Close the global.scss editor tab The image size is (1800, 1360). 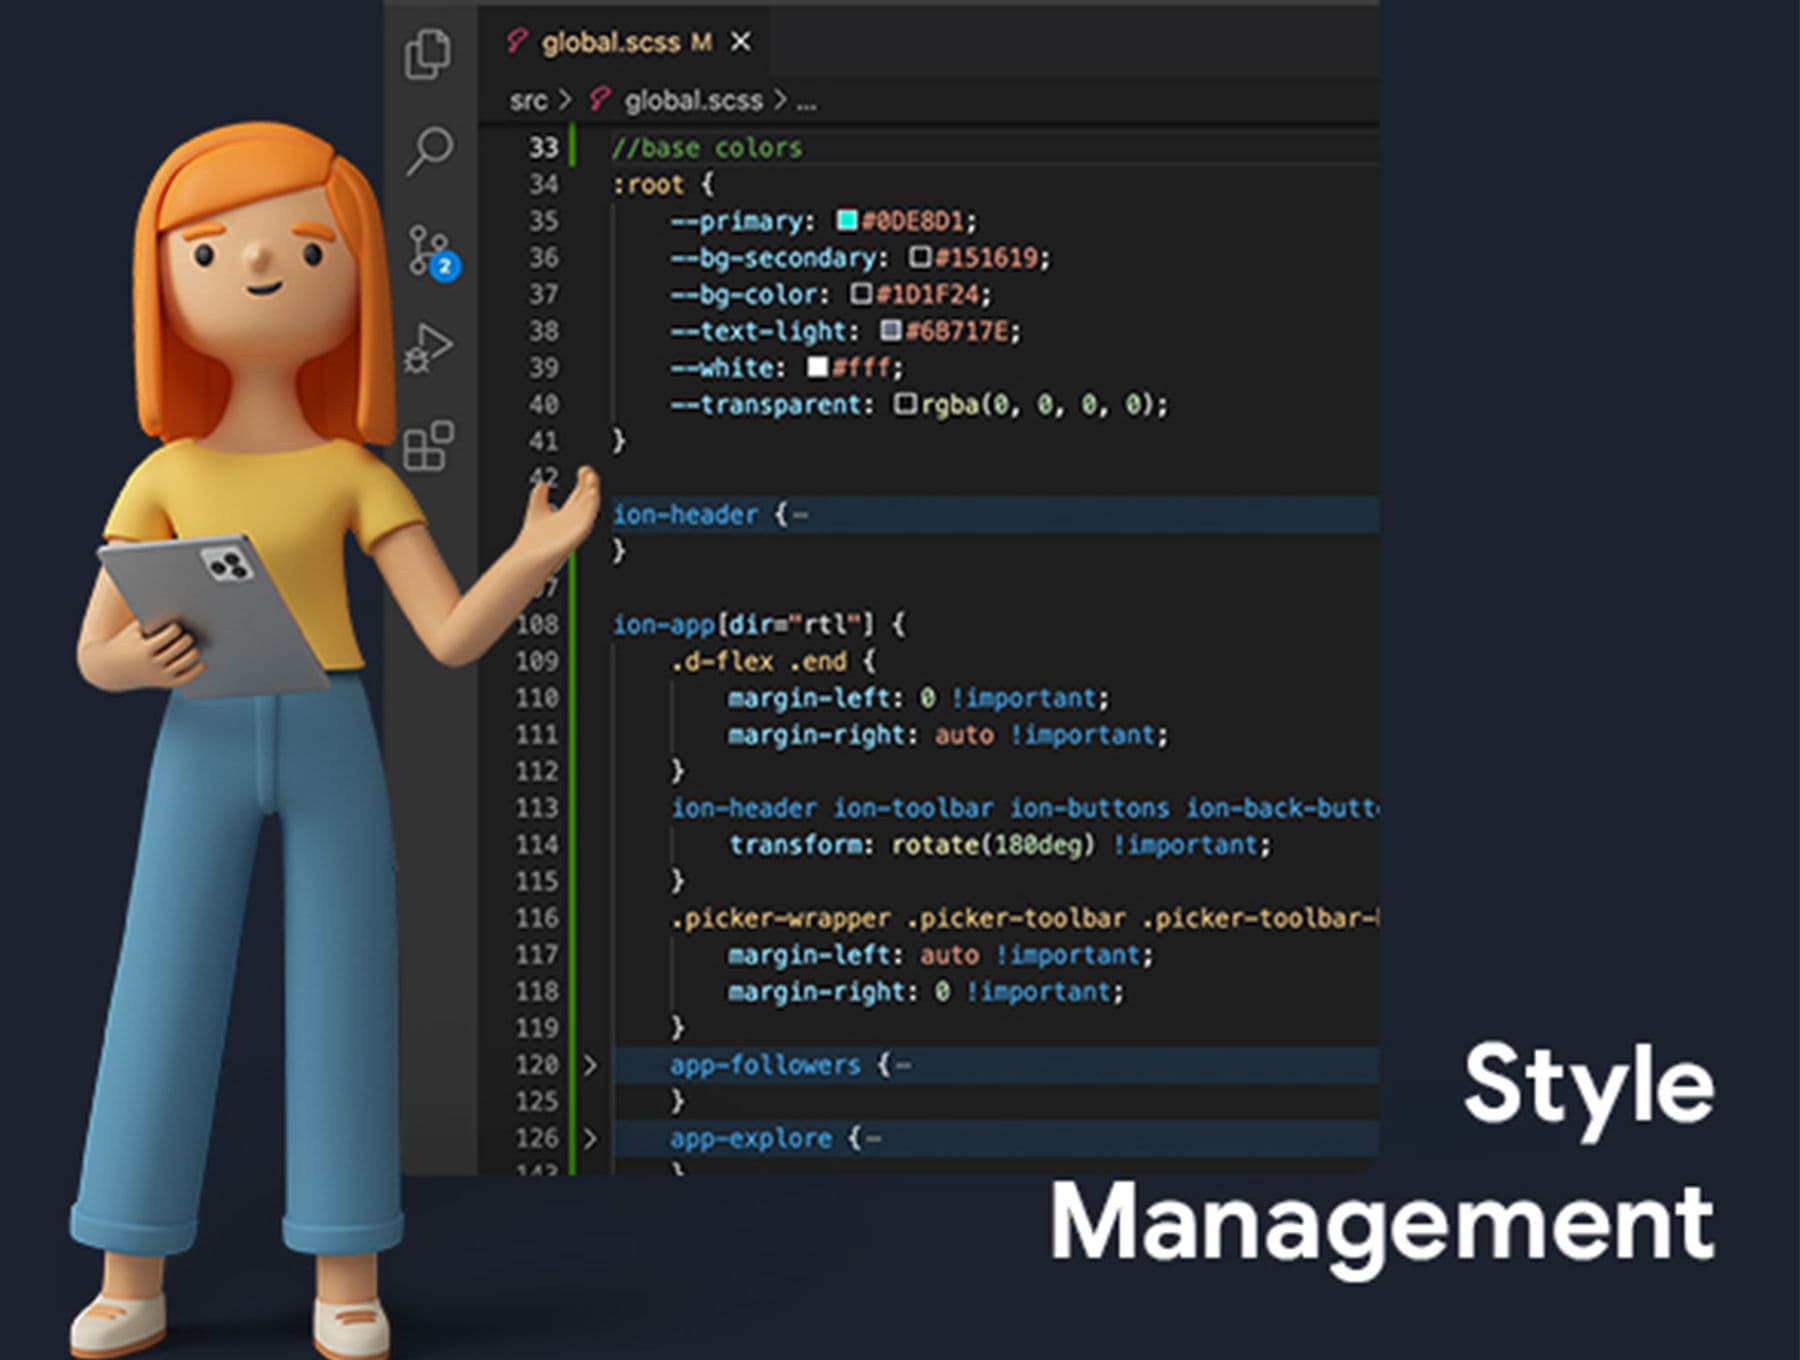pos(740,42)
